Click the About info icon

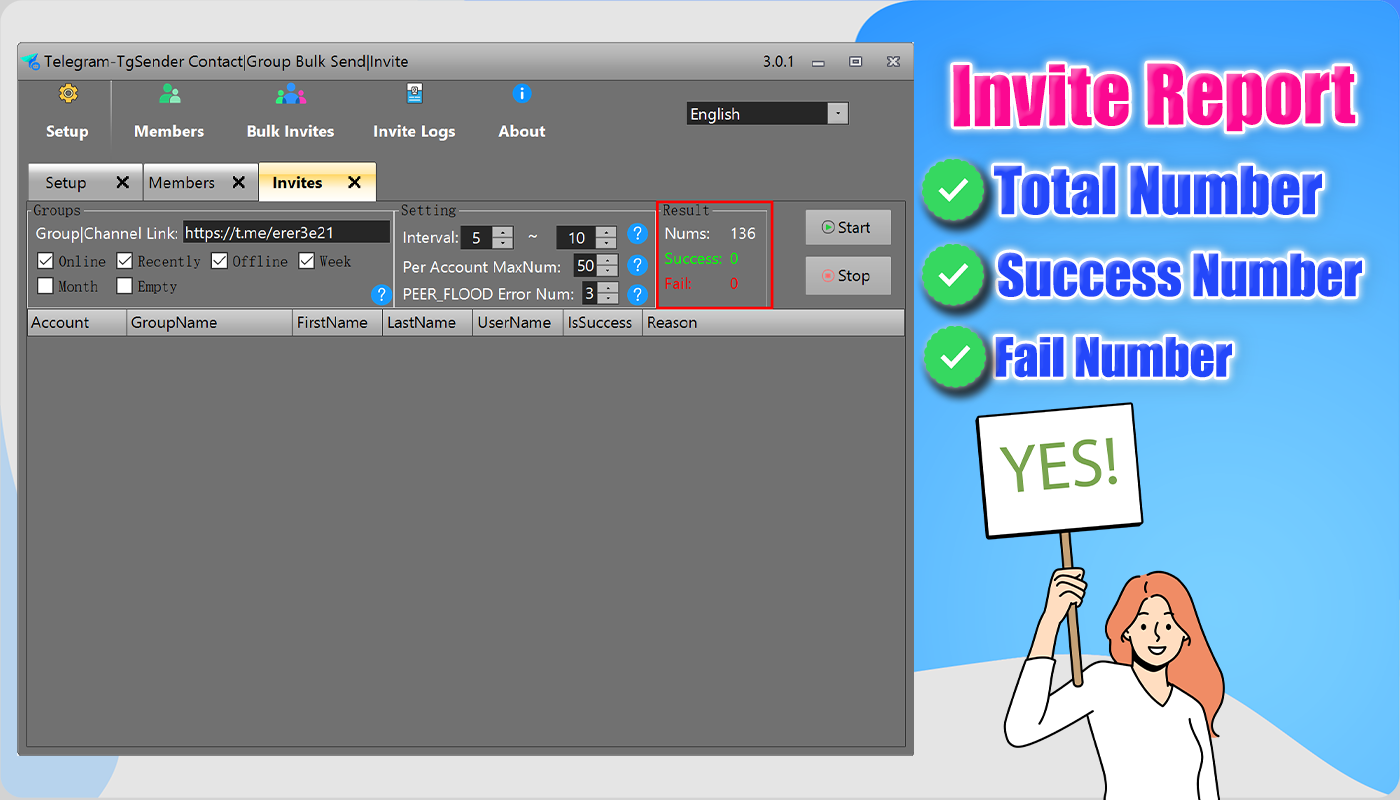tap(521, 94)
